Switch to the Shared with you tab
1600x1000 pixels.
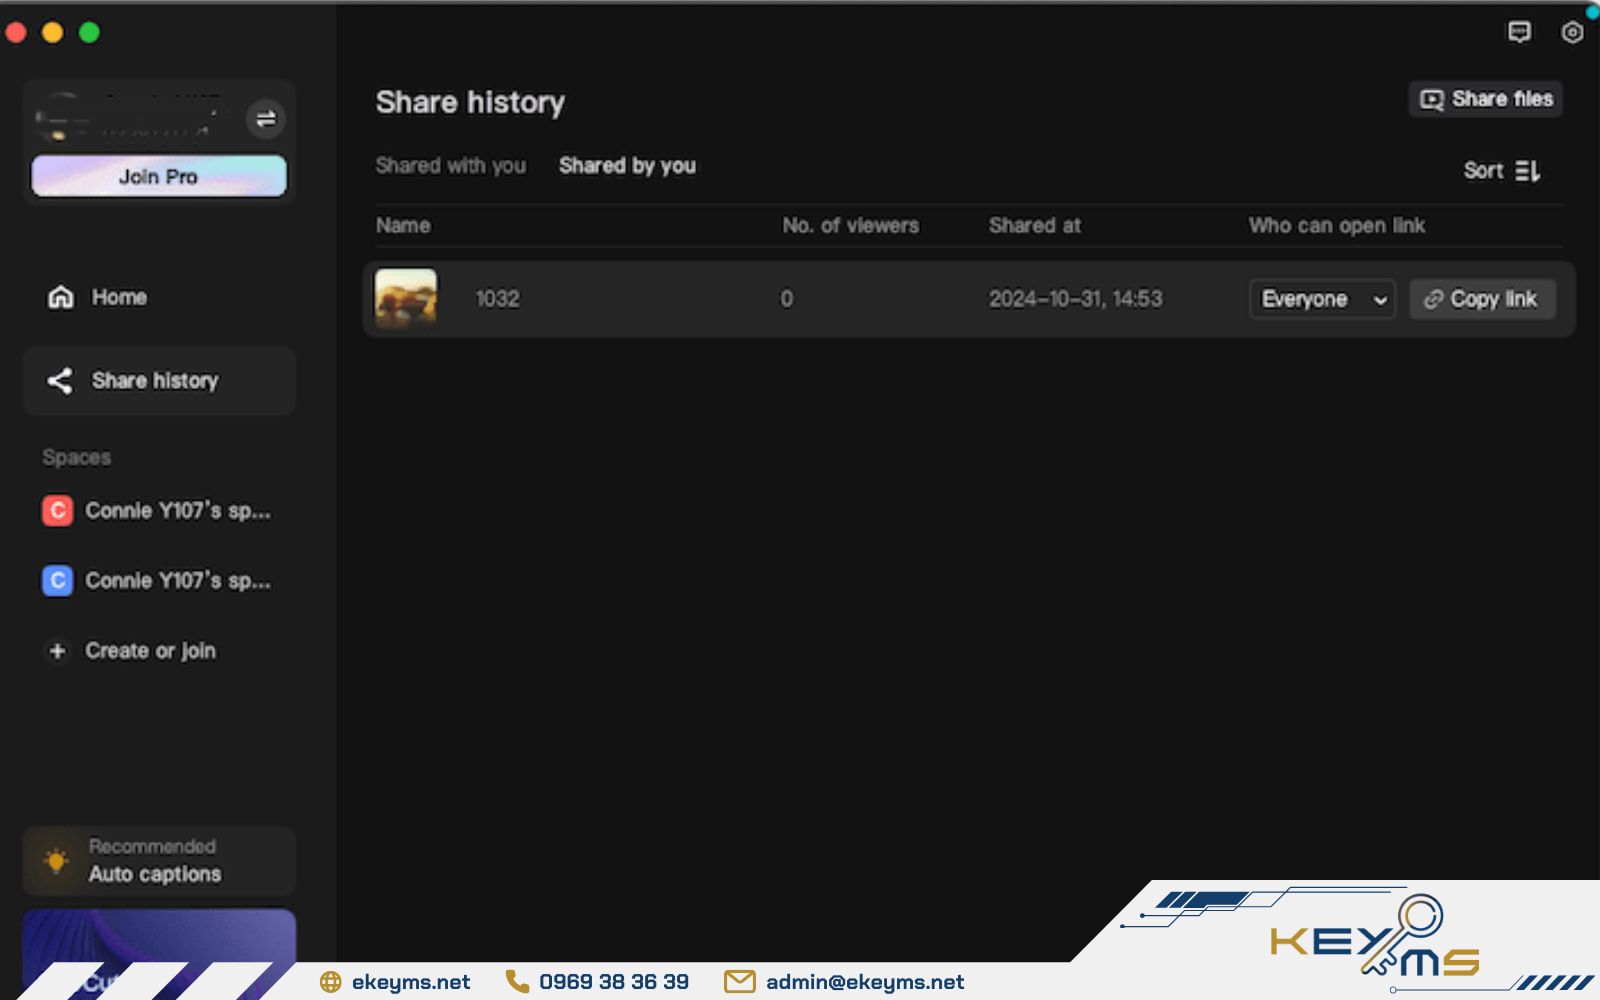pyautogui.click(x=451, y=165)
